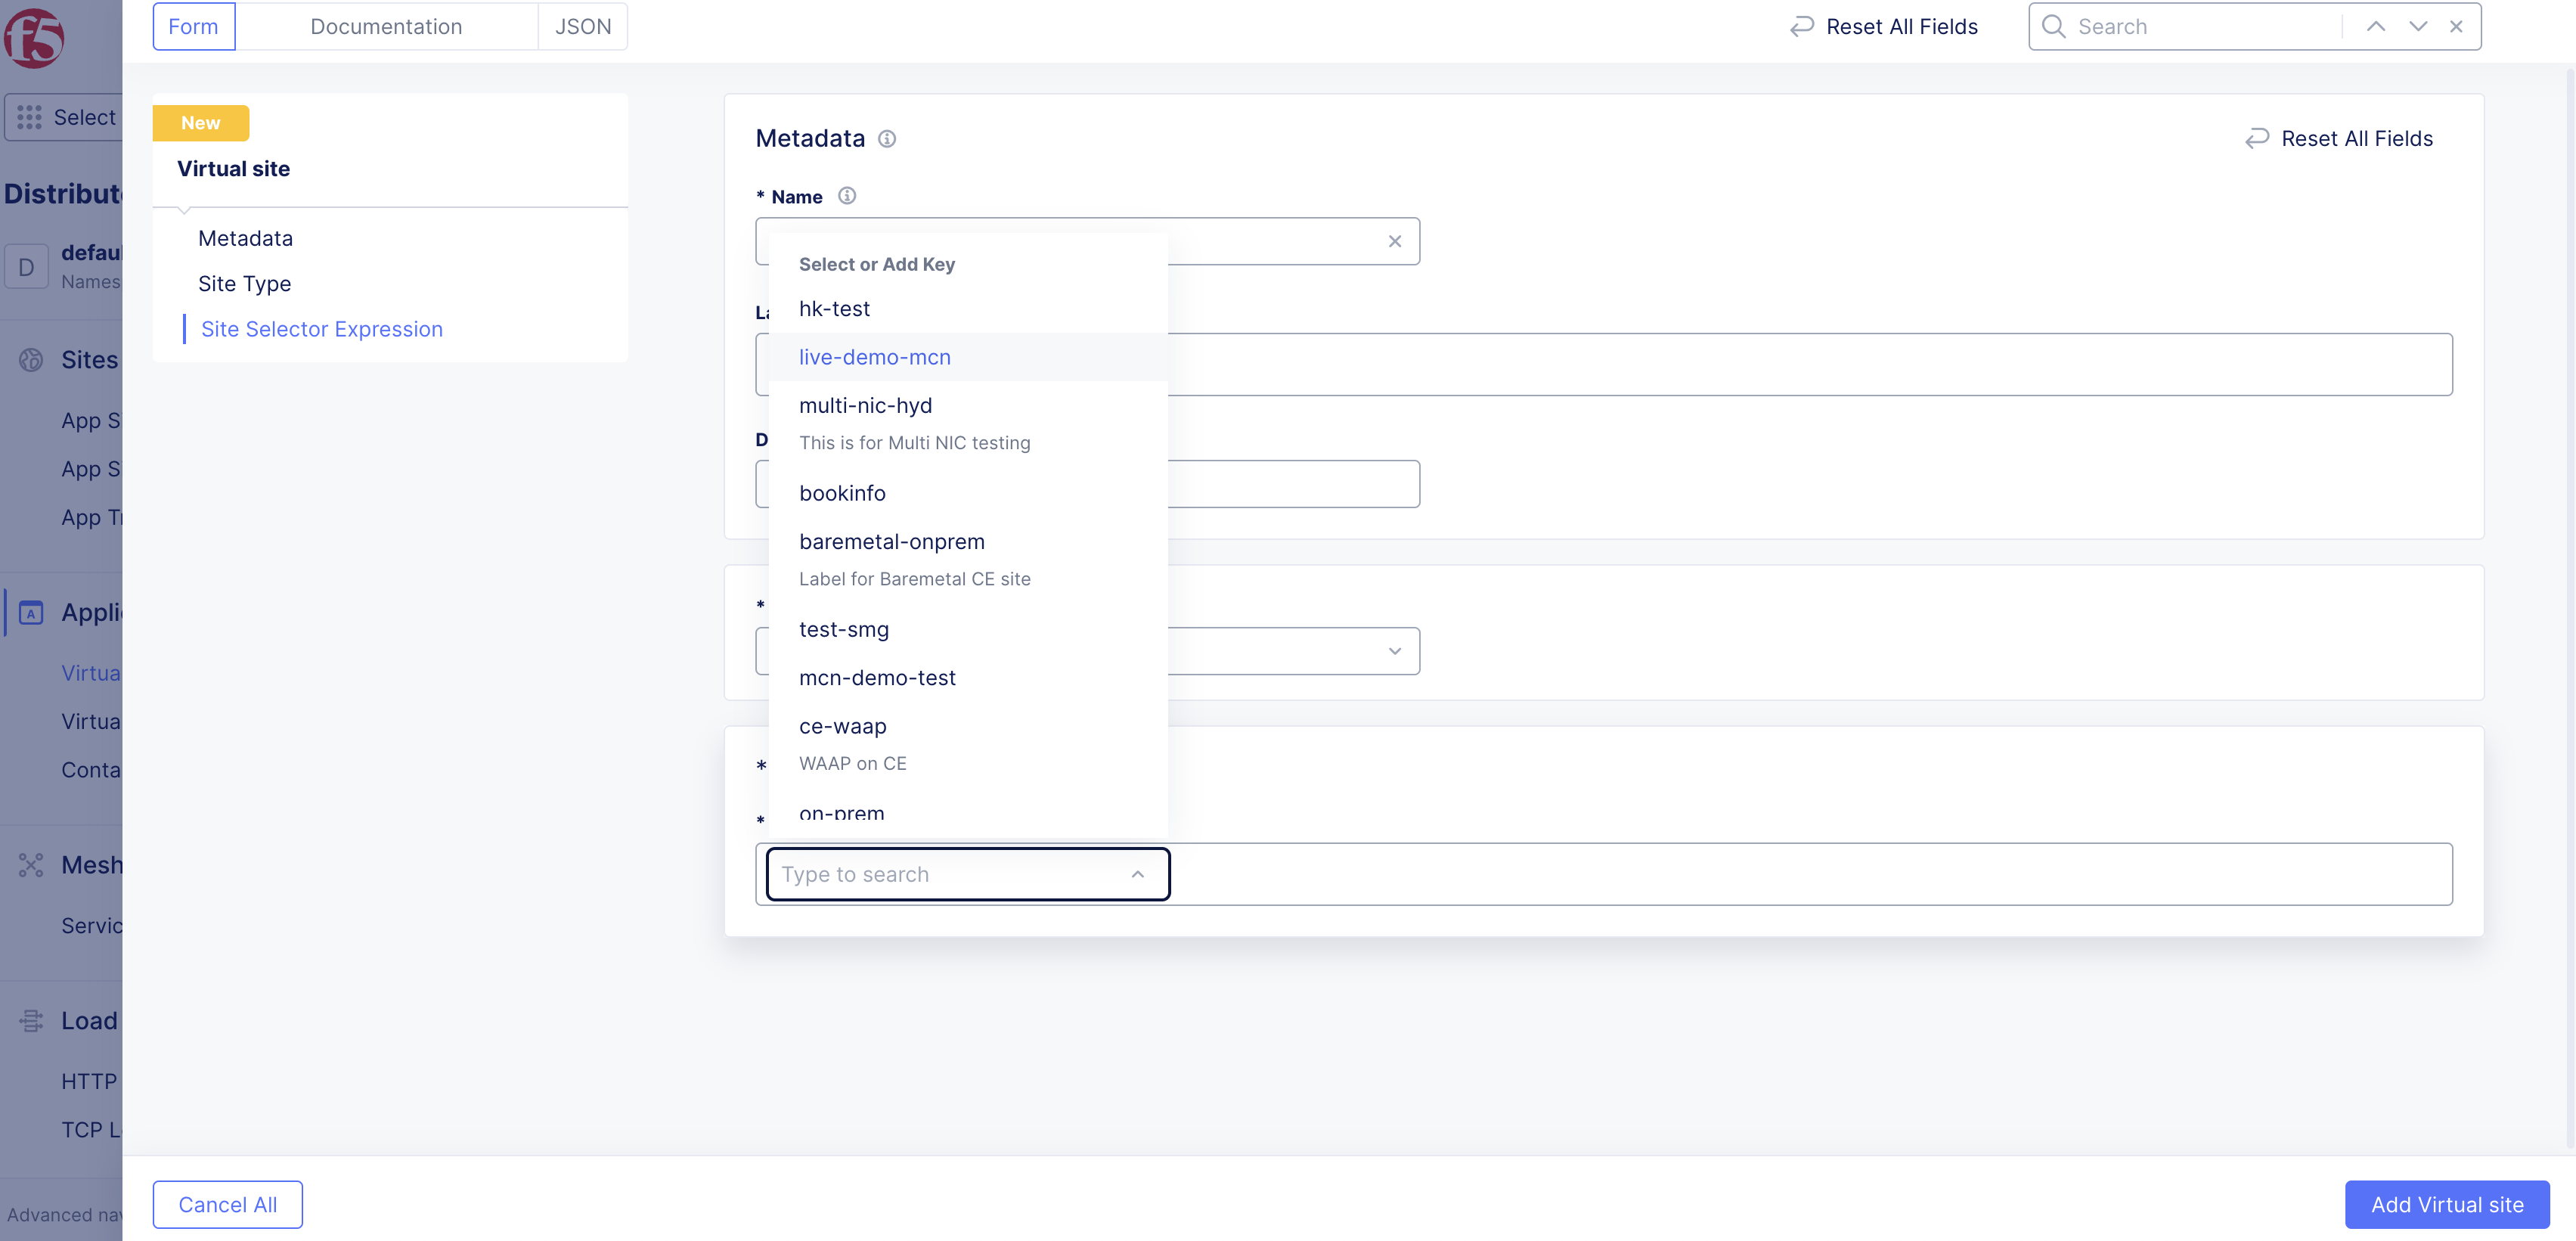Select live-demo-mcn from the key list
The image size is (2576, 1241).
(874, 357)
